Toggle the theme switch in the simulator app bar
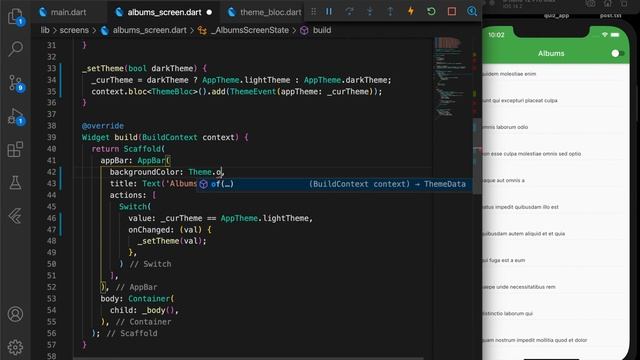This screenshot has height=360, width=640. tap(617, 53)
